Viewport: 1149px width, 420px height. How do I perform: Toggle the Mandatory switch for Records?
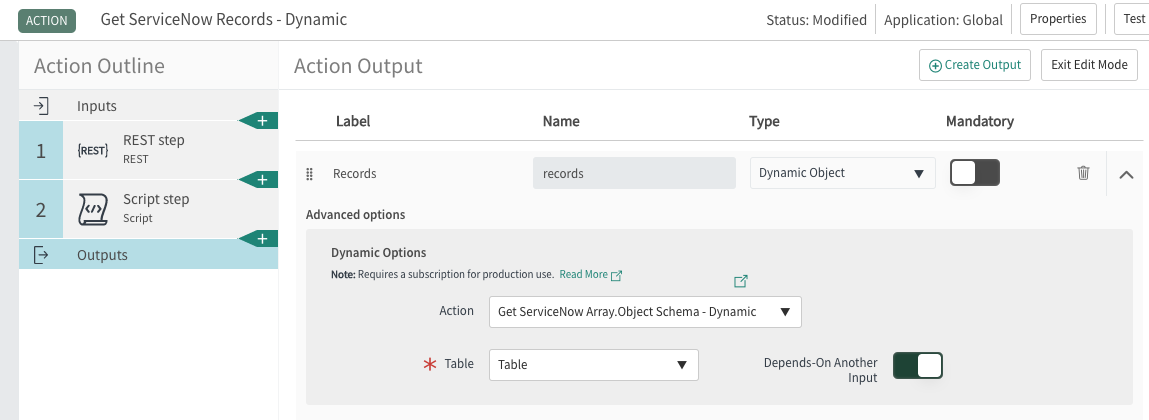[x=975, y=173]
